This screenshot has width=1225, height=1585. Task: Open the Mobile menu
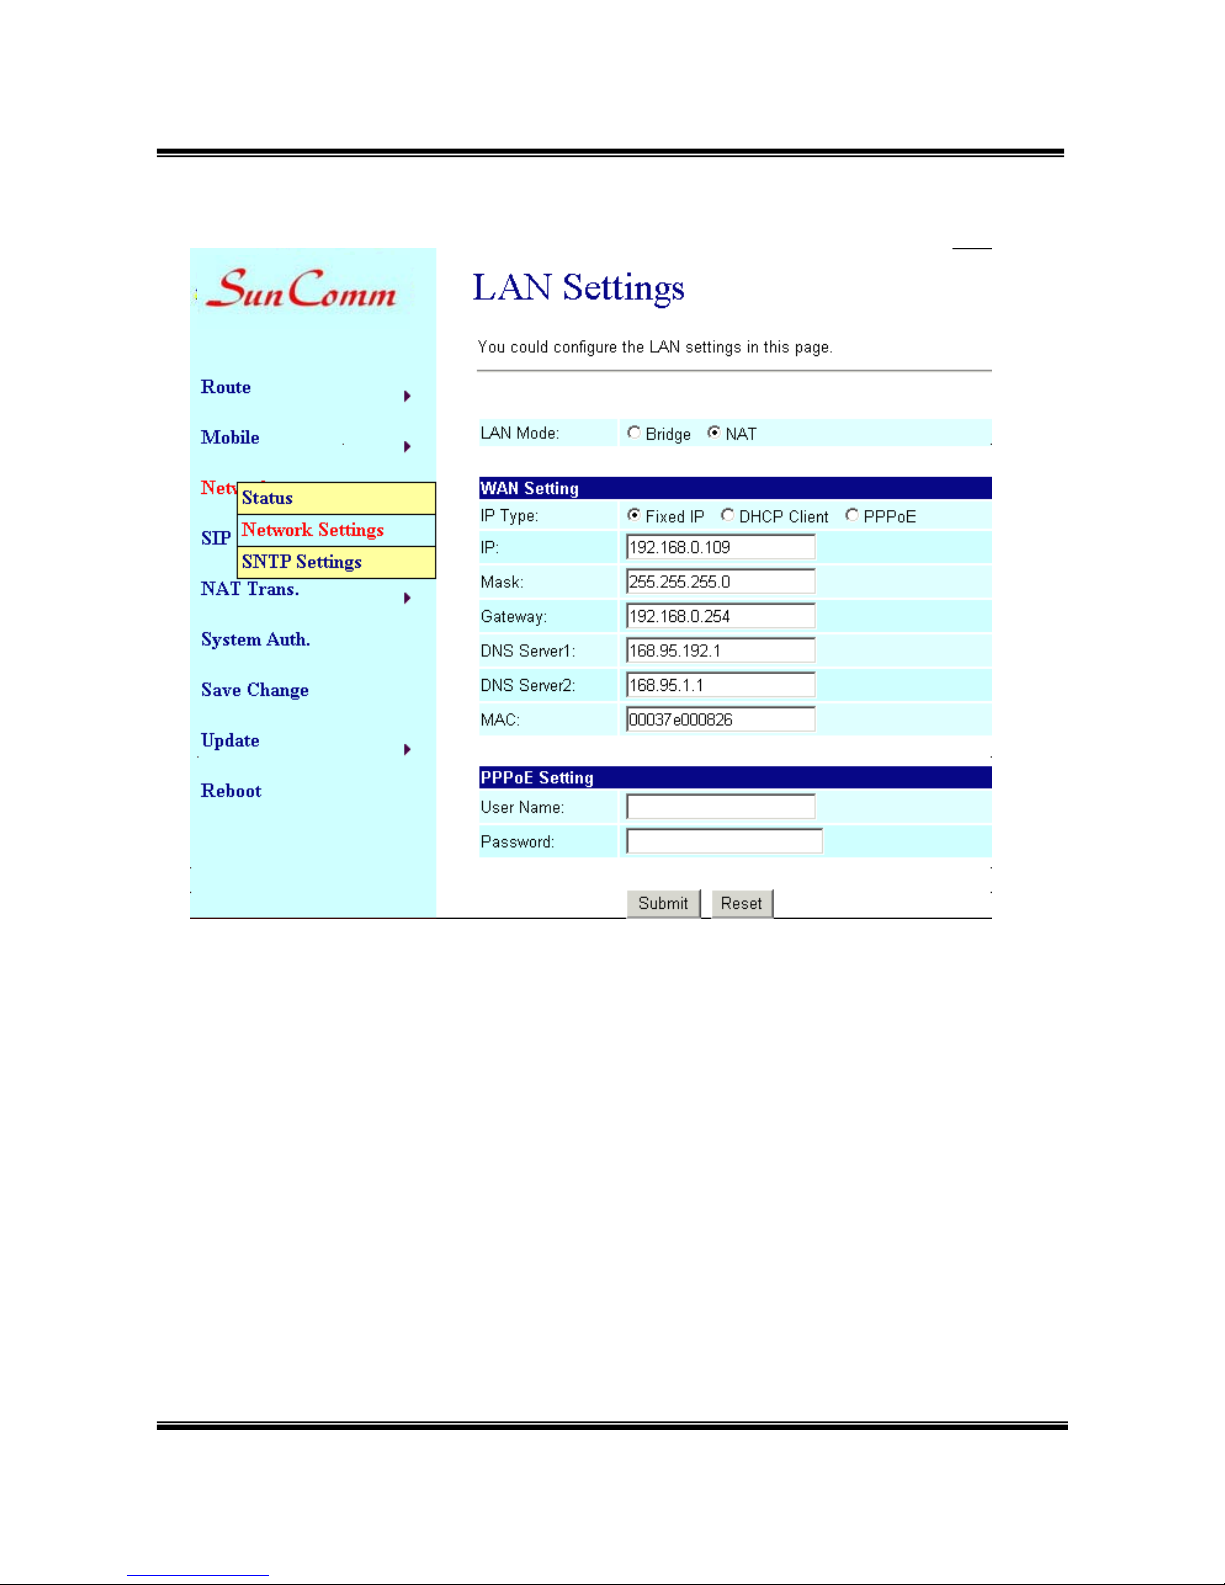pos(230,437)
